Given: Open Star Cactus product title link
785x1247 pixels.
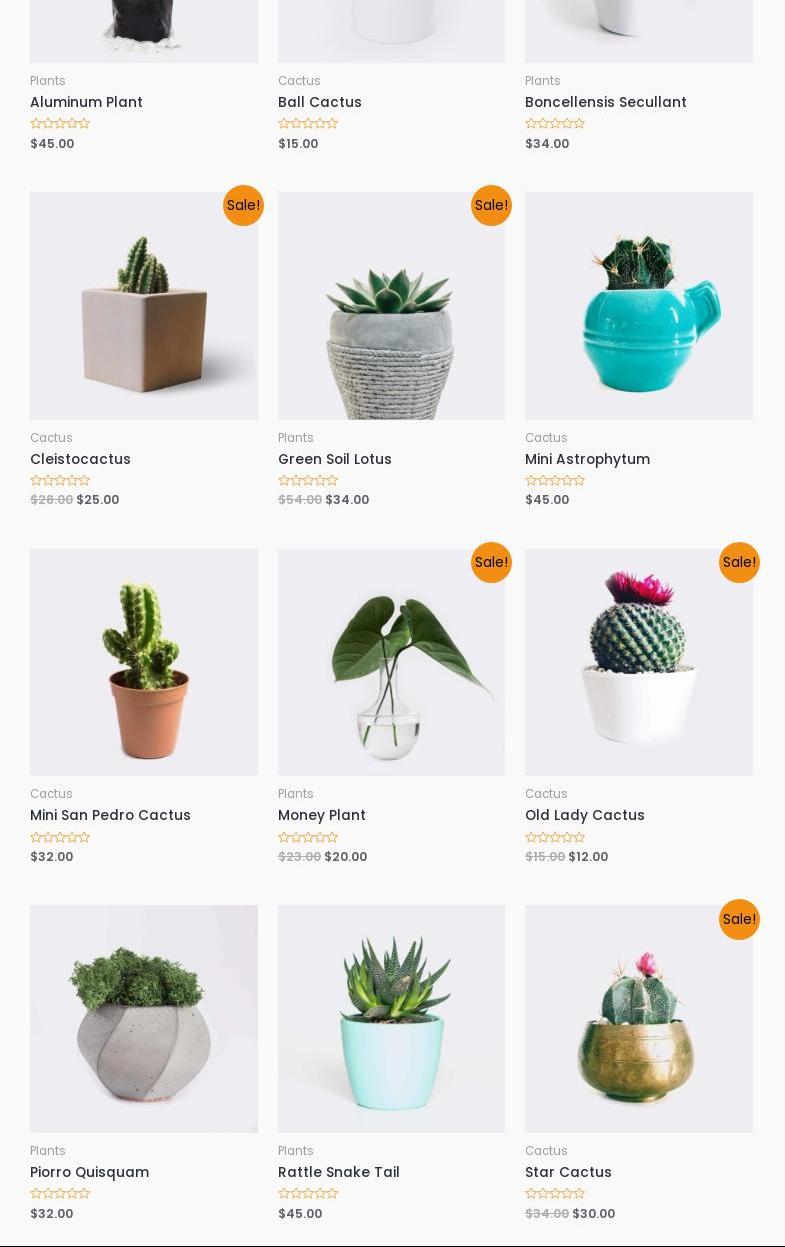Looking at the screenshot, I should coord(568,1172).
